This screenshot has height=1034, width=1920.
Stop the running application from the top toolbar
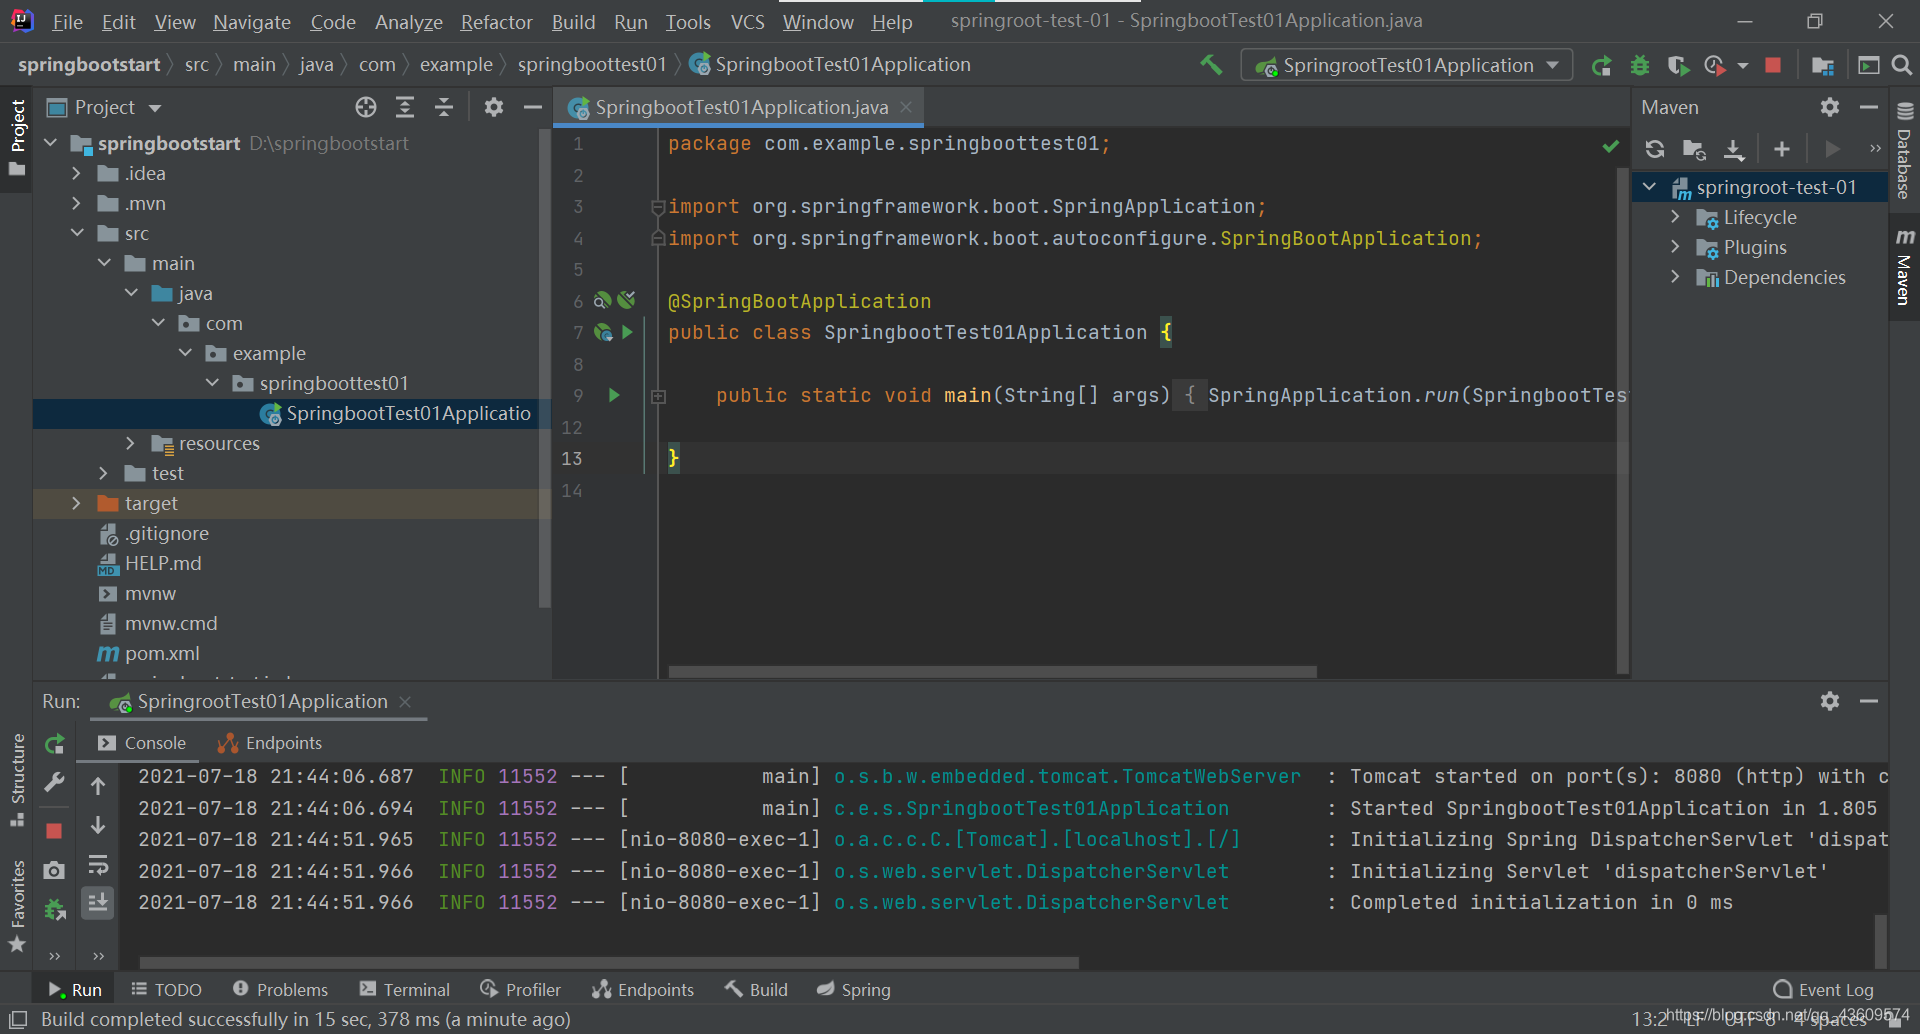[x=1773, y=65]
